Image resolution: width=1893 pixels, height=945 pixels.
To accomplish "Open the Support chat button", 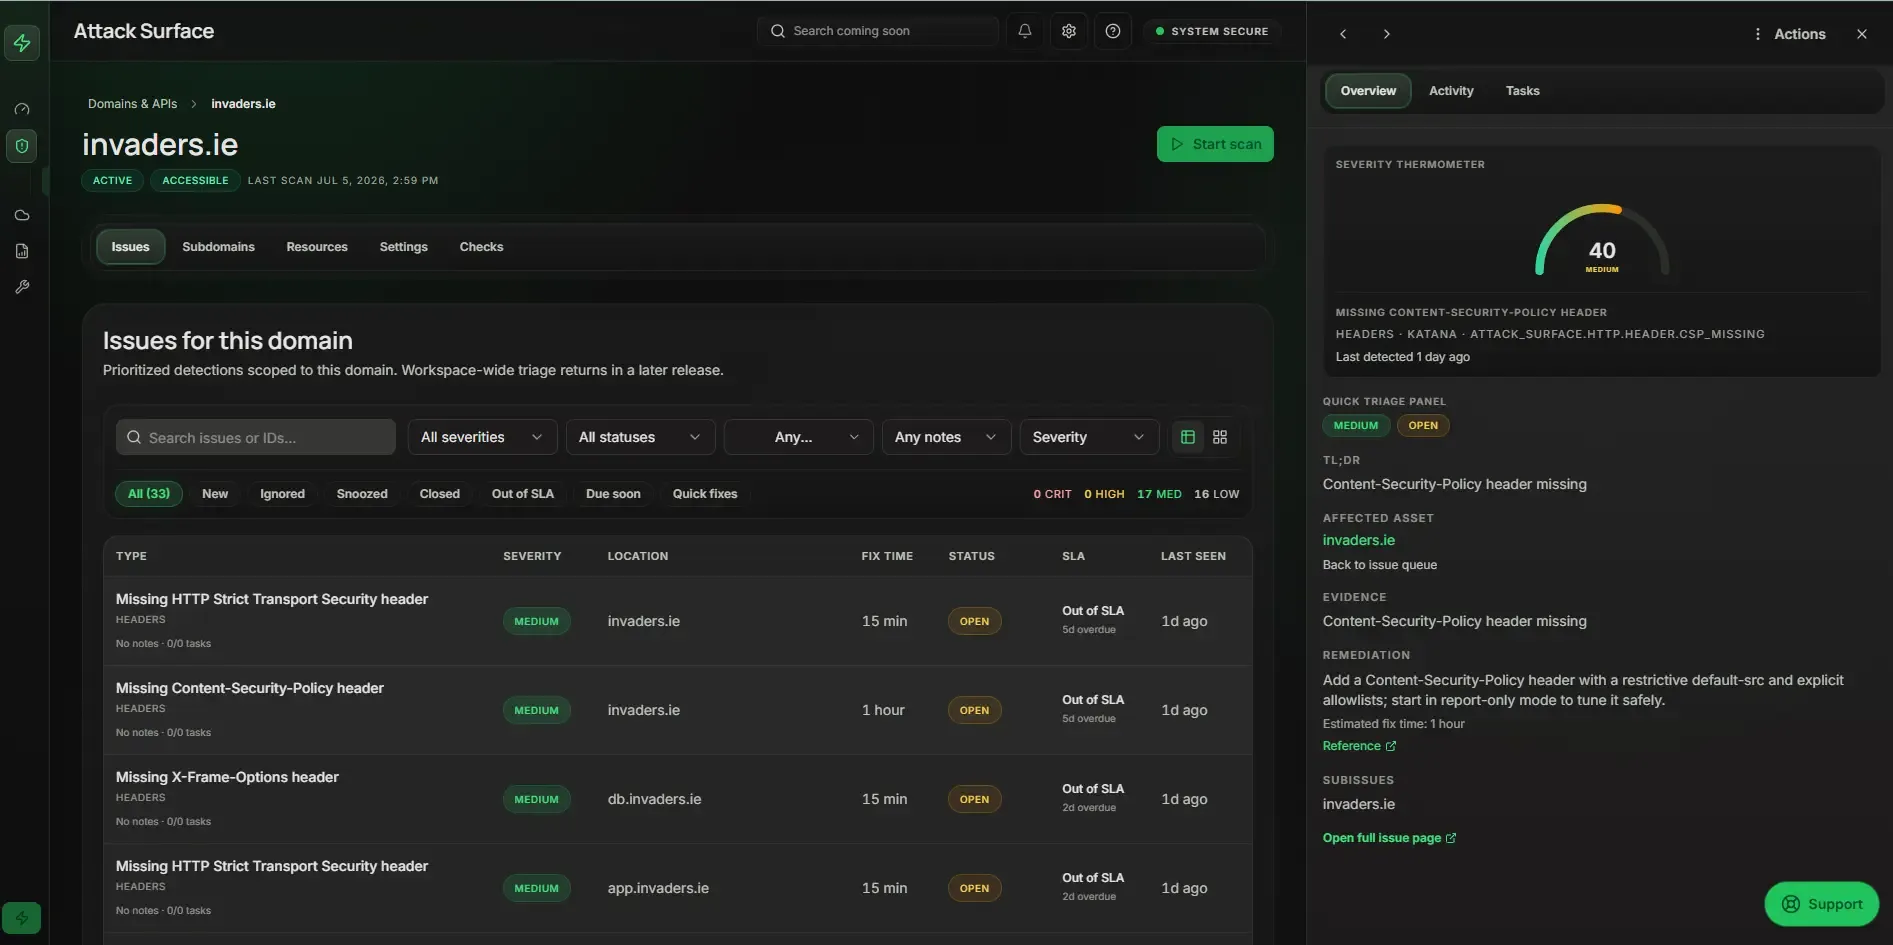I will click(1821, 904).
